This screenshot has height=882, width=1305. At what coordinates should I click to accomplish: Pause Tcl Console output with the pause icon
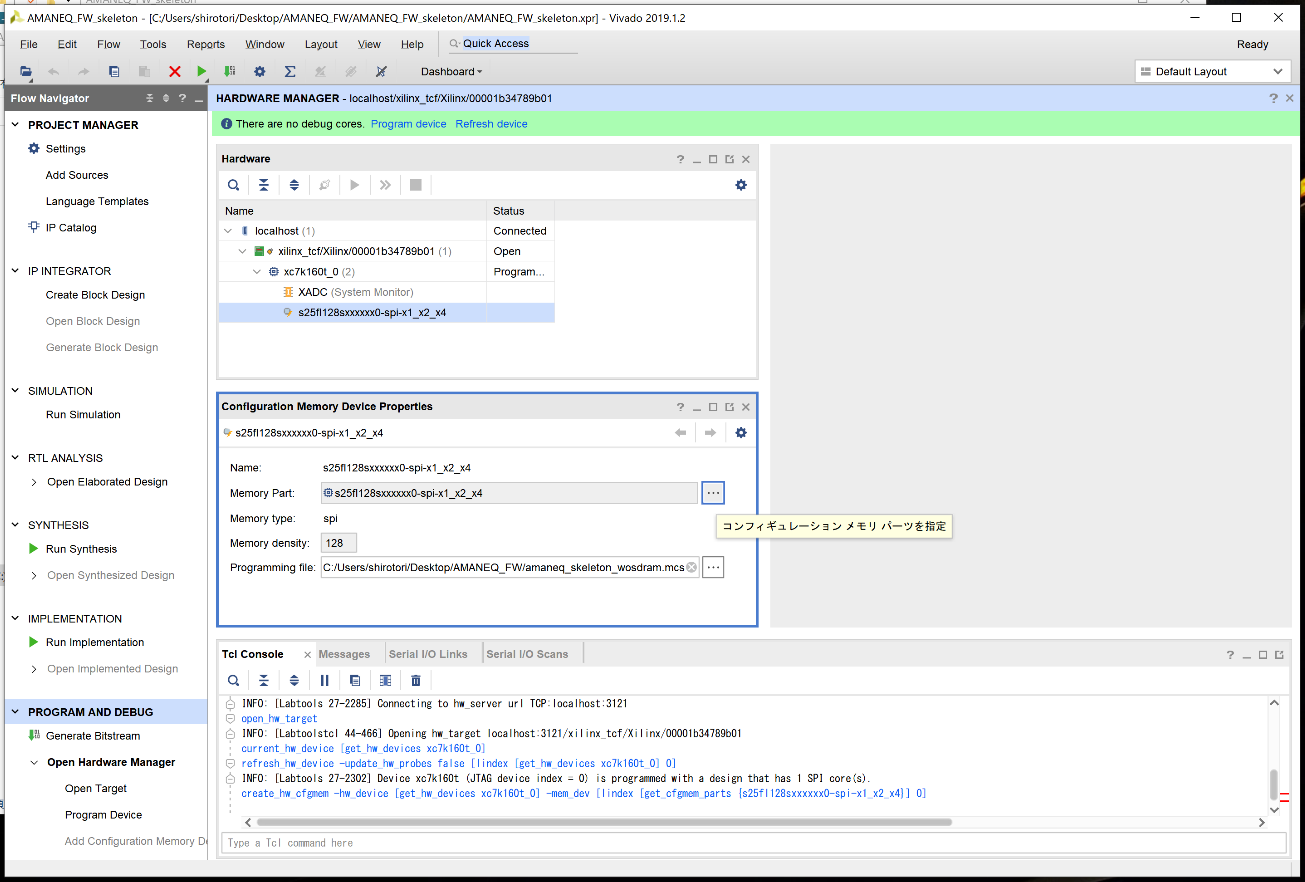325,681
